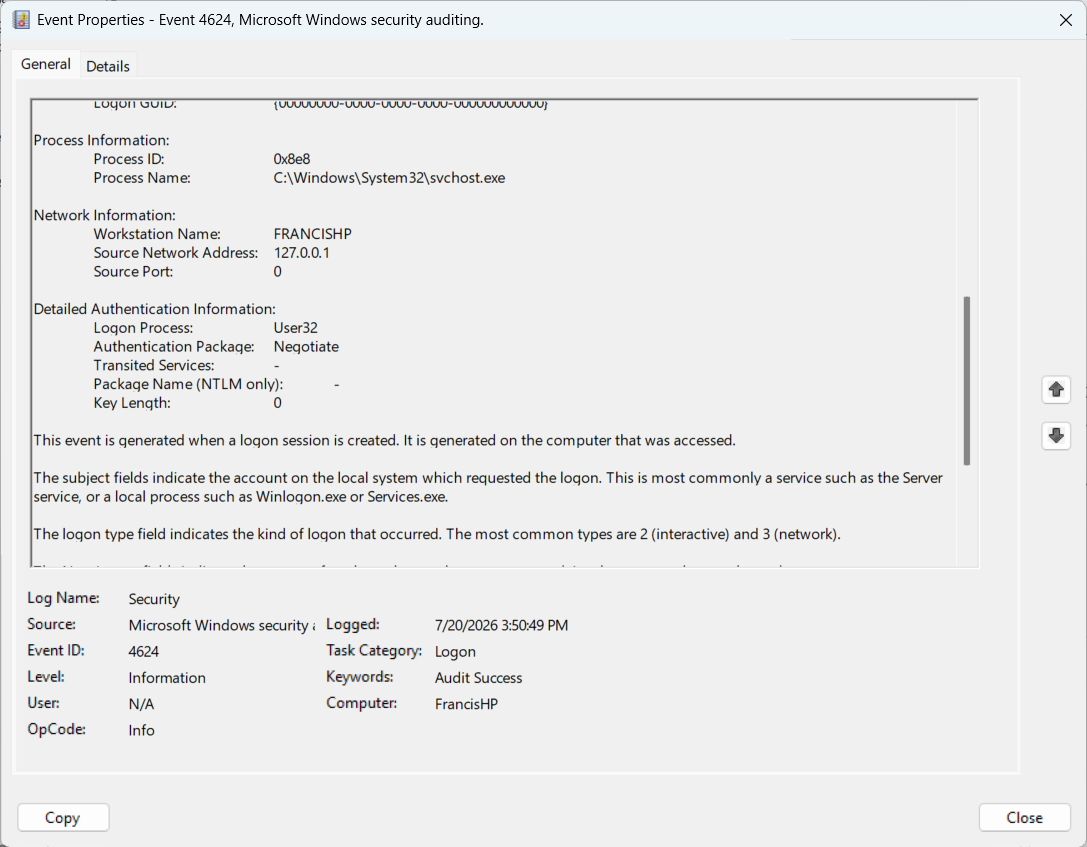Click the Source Port label
The image size is (1087, 847).
pos(133,272)
